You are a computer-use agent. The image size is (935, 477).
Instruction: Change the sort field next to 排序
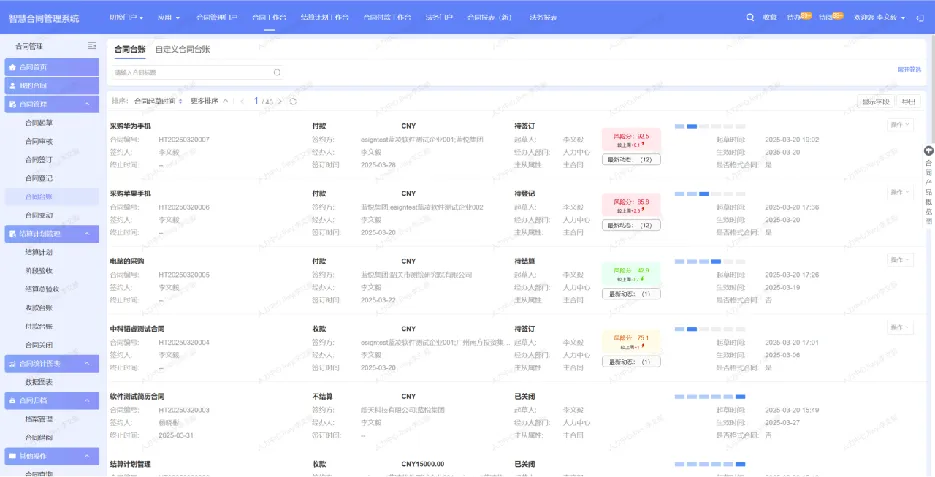click(x=159, y=101)
